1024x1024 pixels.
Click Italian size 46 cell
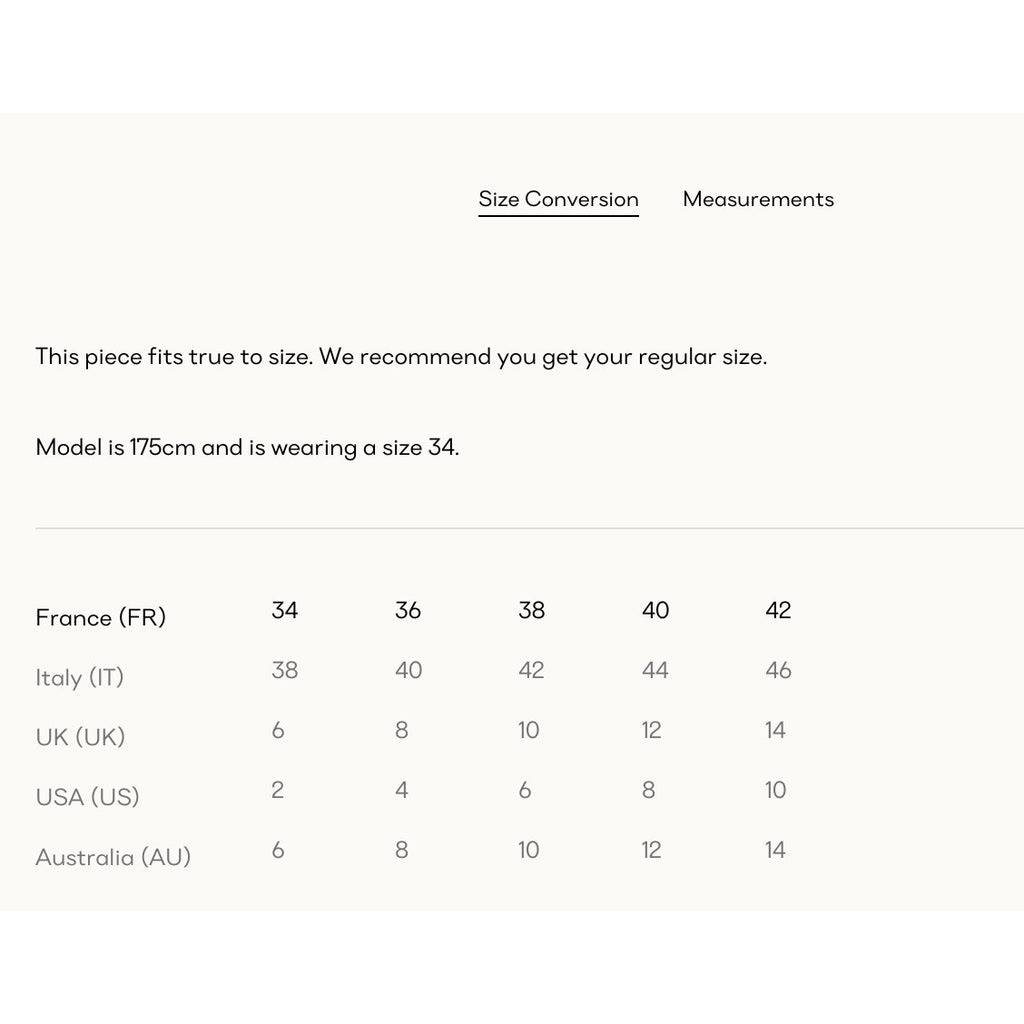pos(778,670)
